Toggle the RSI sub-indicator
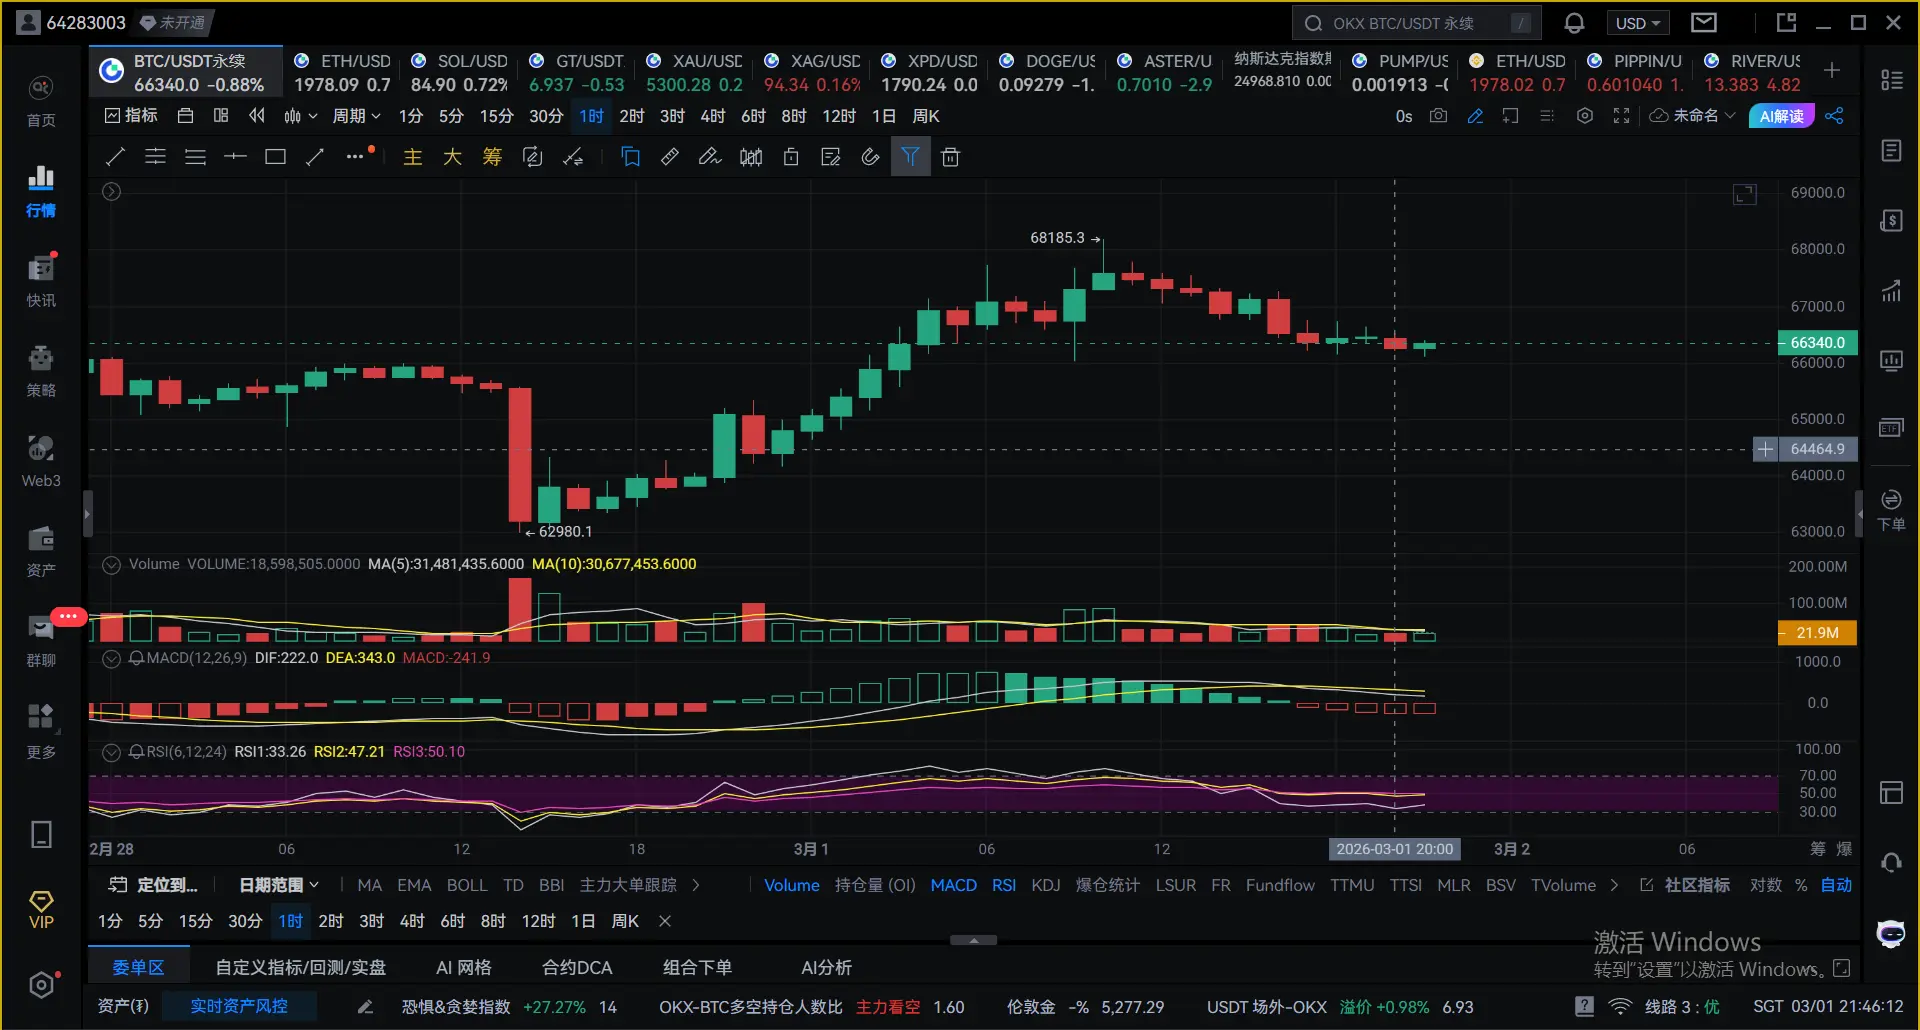Image resolution: width=1920 pixels, height=1030 pixels. click(1004, 885)
